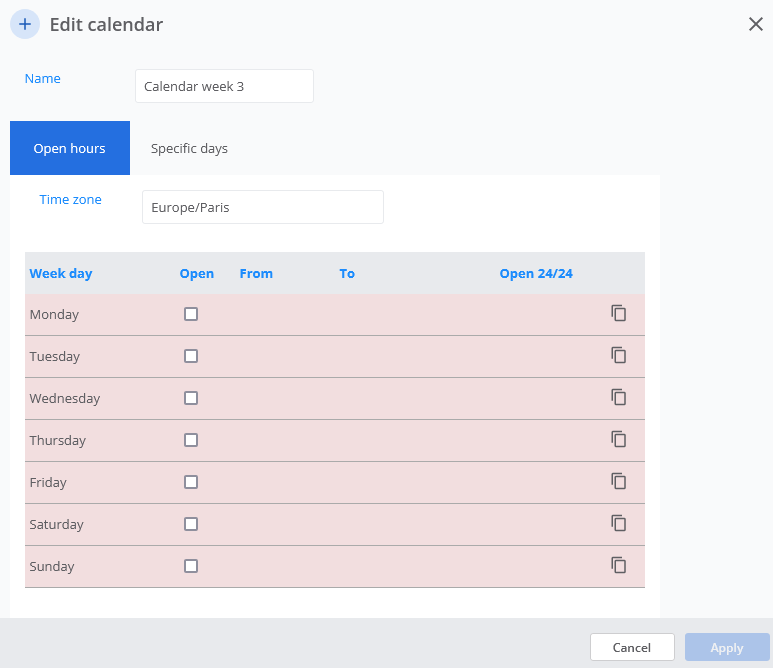This screenshot has width=773, height=668.
Task: Mark Thursday as open
Action: point(191,440)
